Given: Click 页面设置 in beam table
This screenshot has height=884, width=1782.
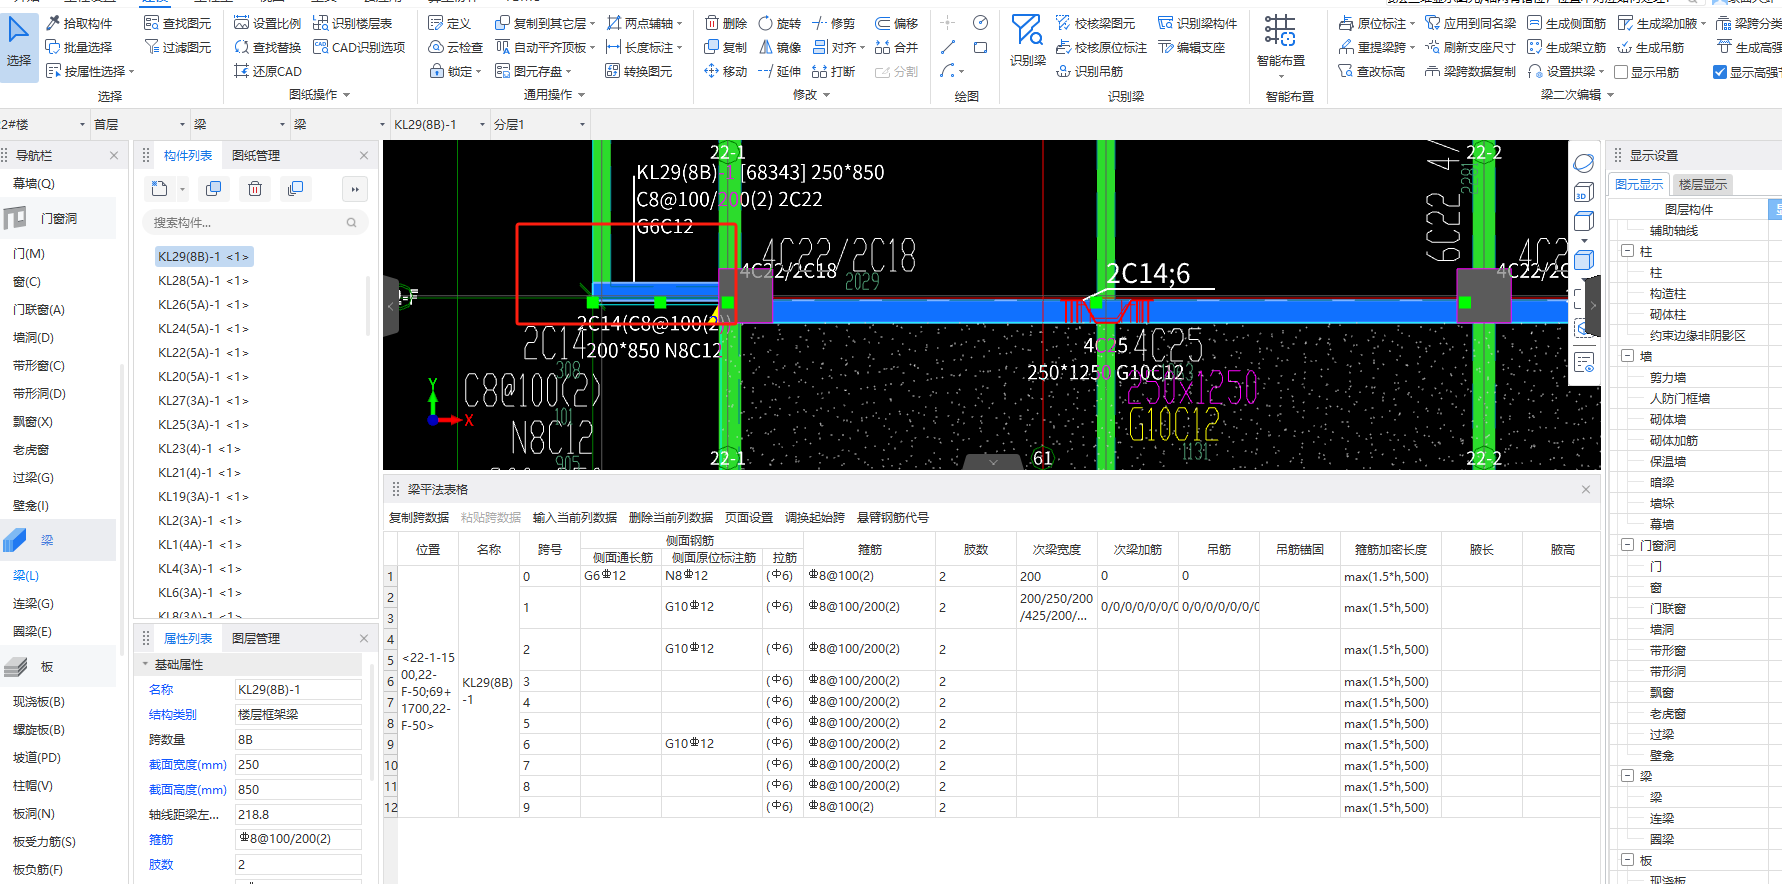Looking at the screenshot, I should (x=749, y=517).
